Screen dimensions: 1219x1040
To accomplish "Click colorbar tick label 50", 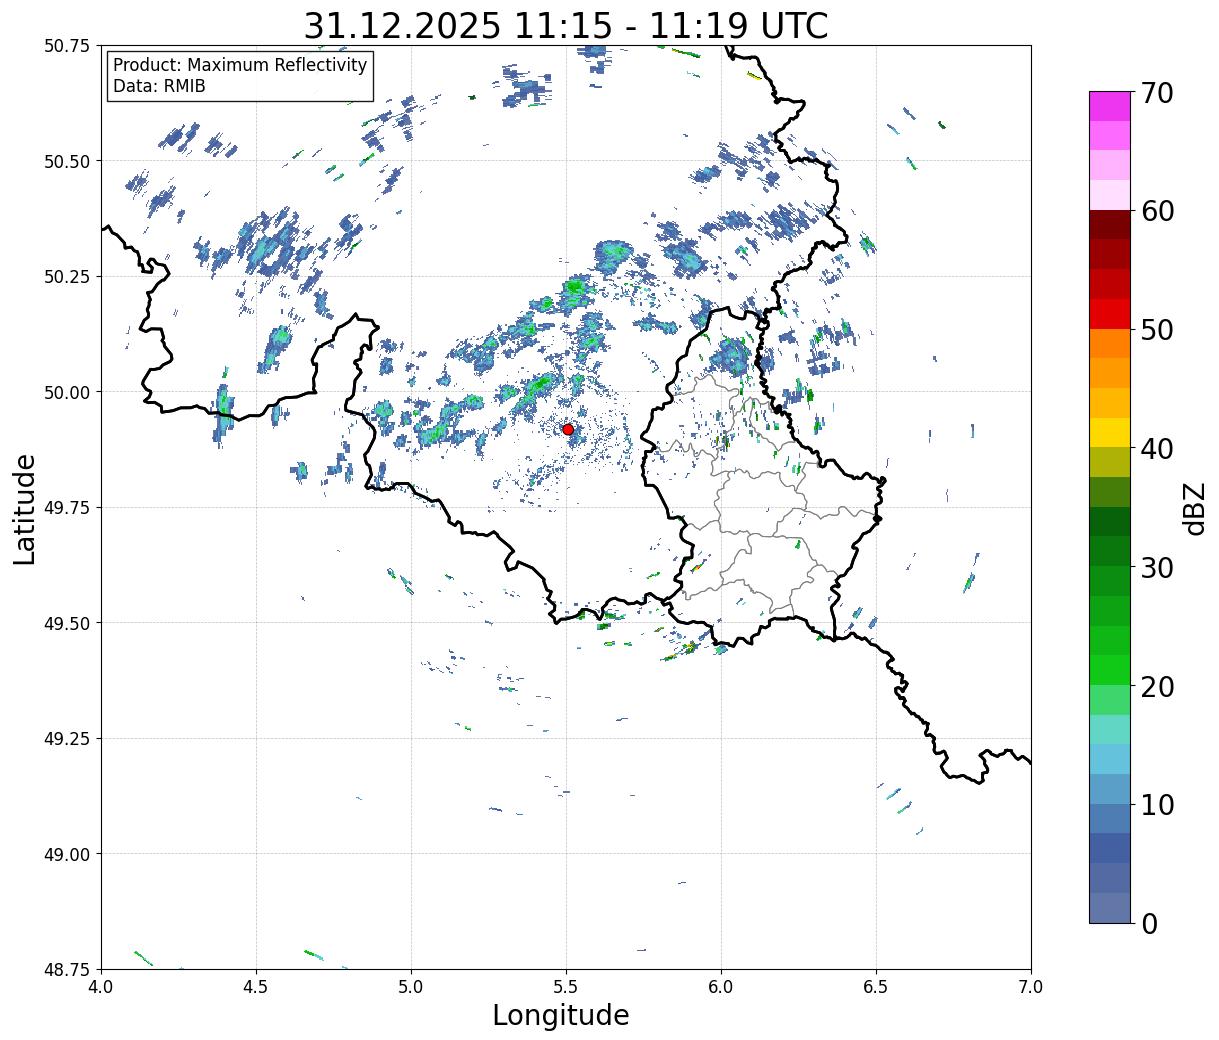I will (x=1158, y=330).
